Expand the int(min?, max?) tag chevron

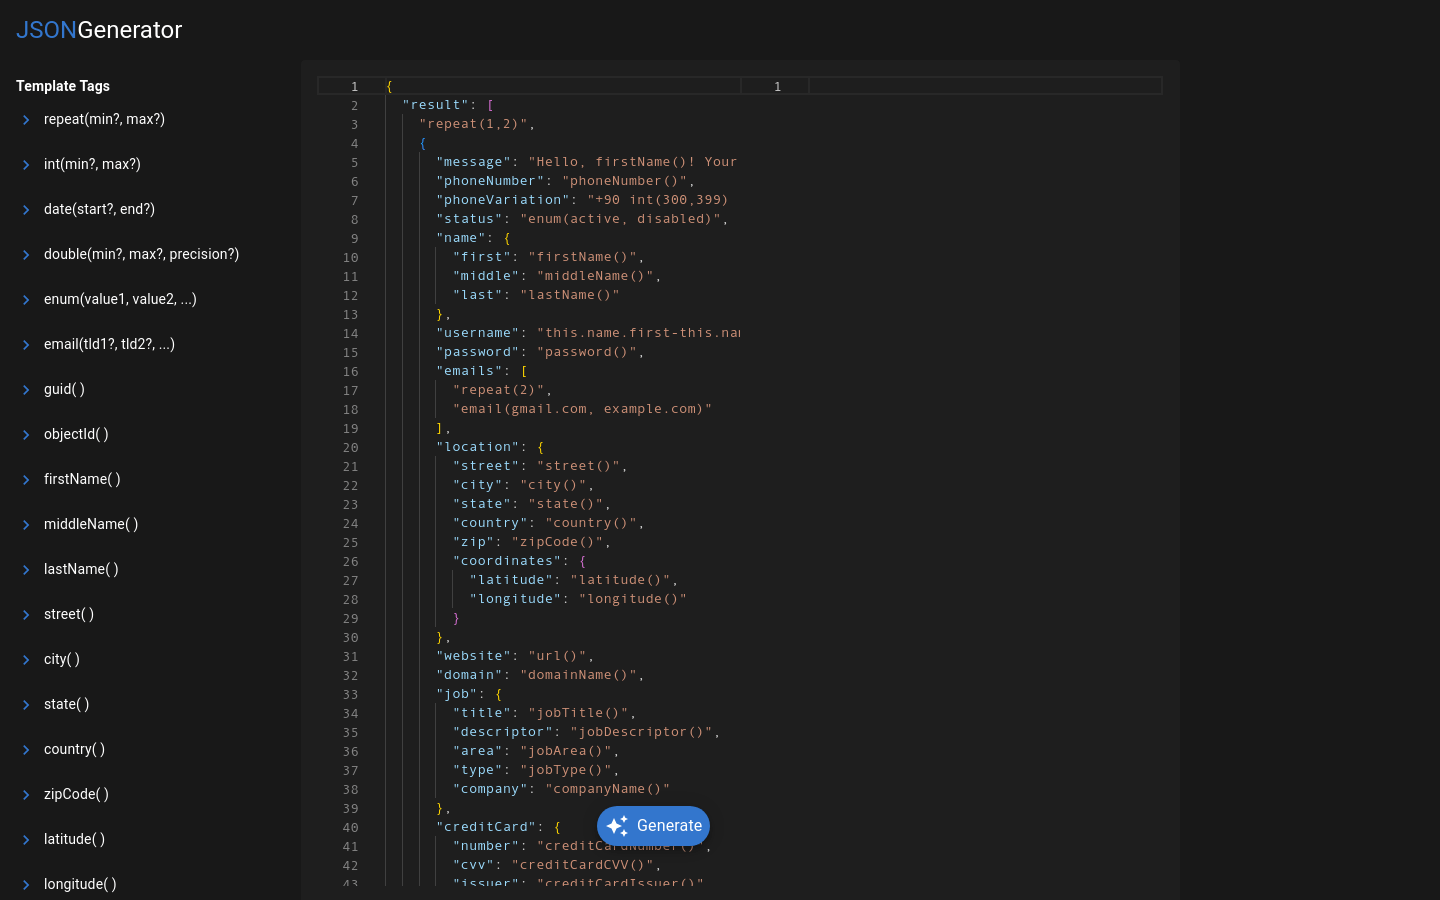point(26,165)
